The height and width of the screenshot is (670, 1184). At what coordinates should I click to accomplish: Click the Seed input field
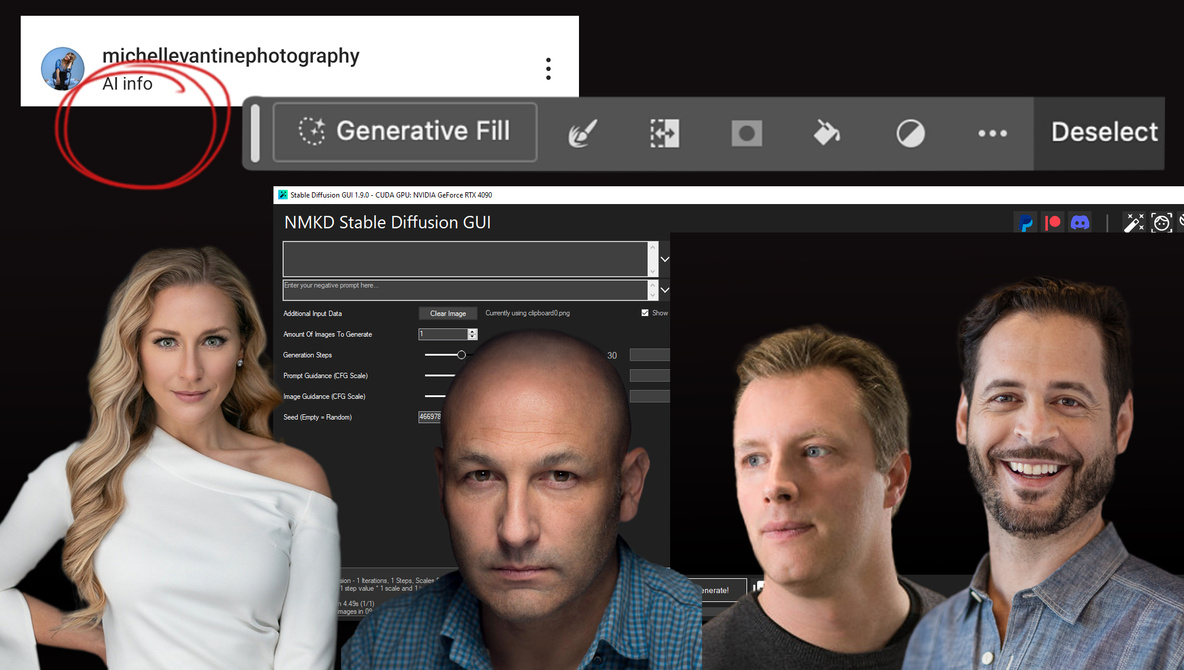pyautogui.click(x=430, y=417)
